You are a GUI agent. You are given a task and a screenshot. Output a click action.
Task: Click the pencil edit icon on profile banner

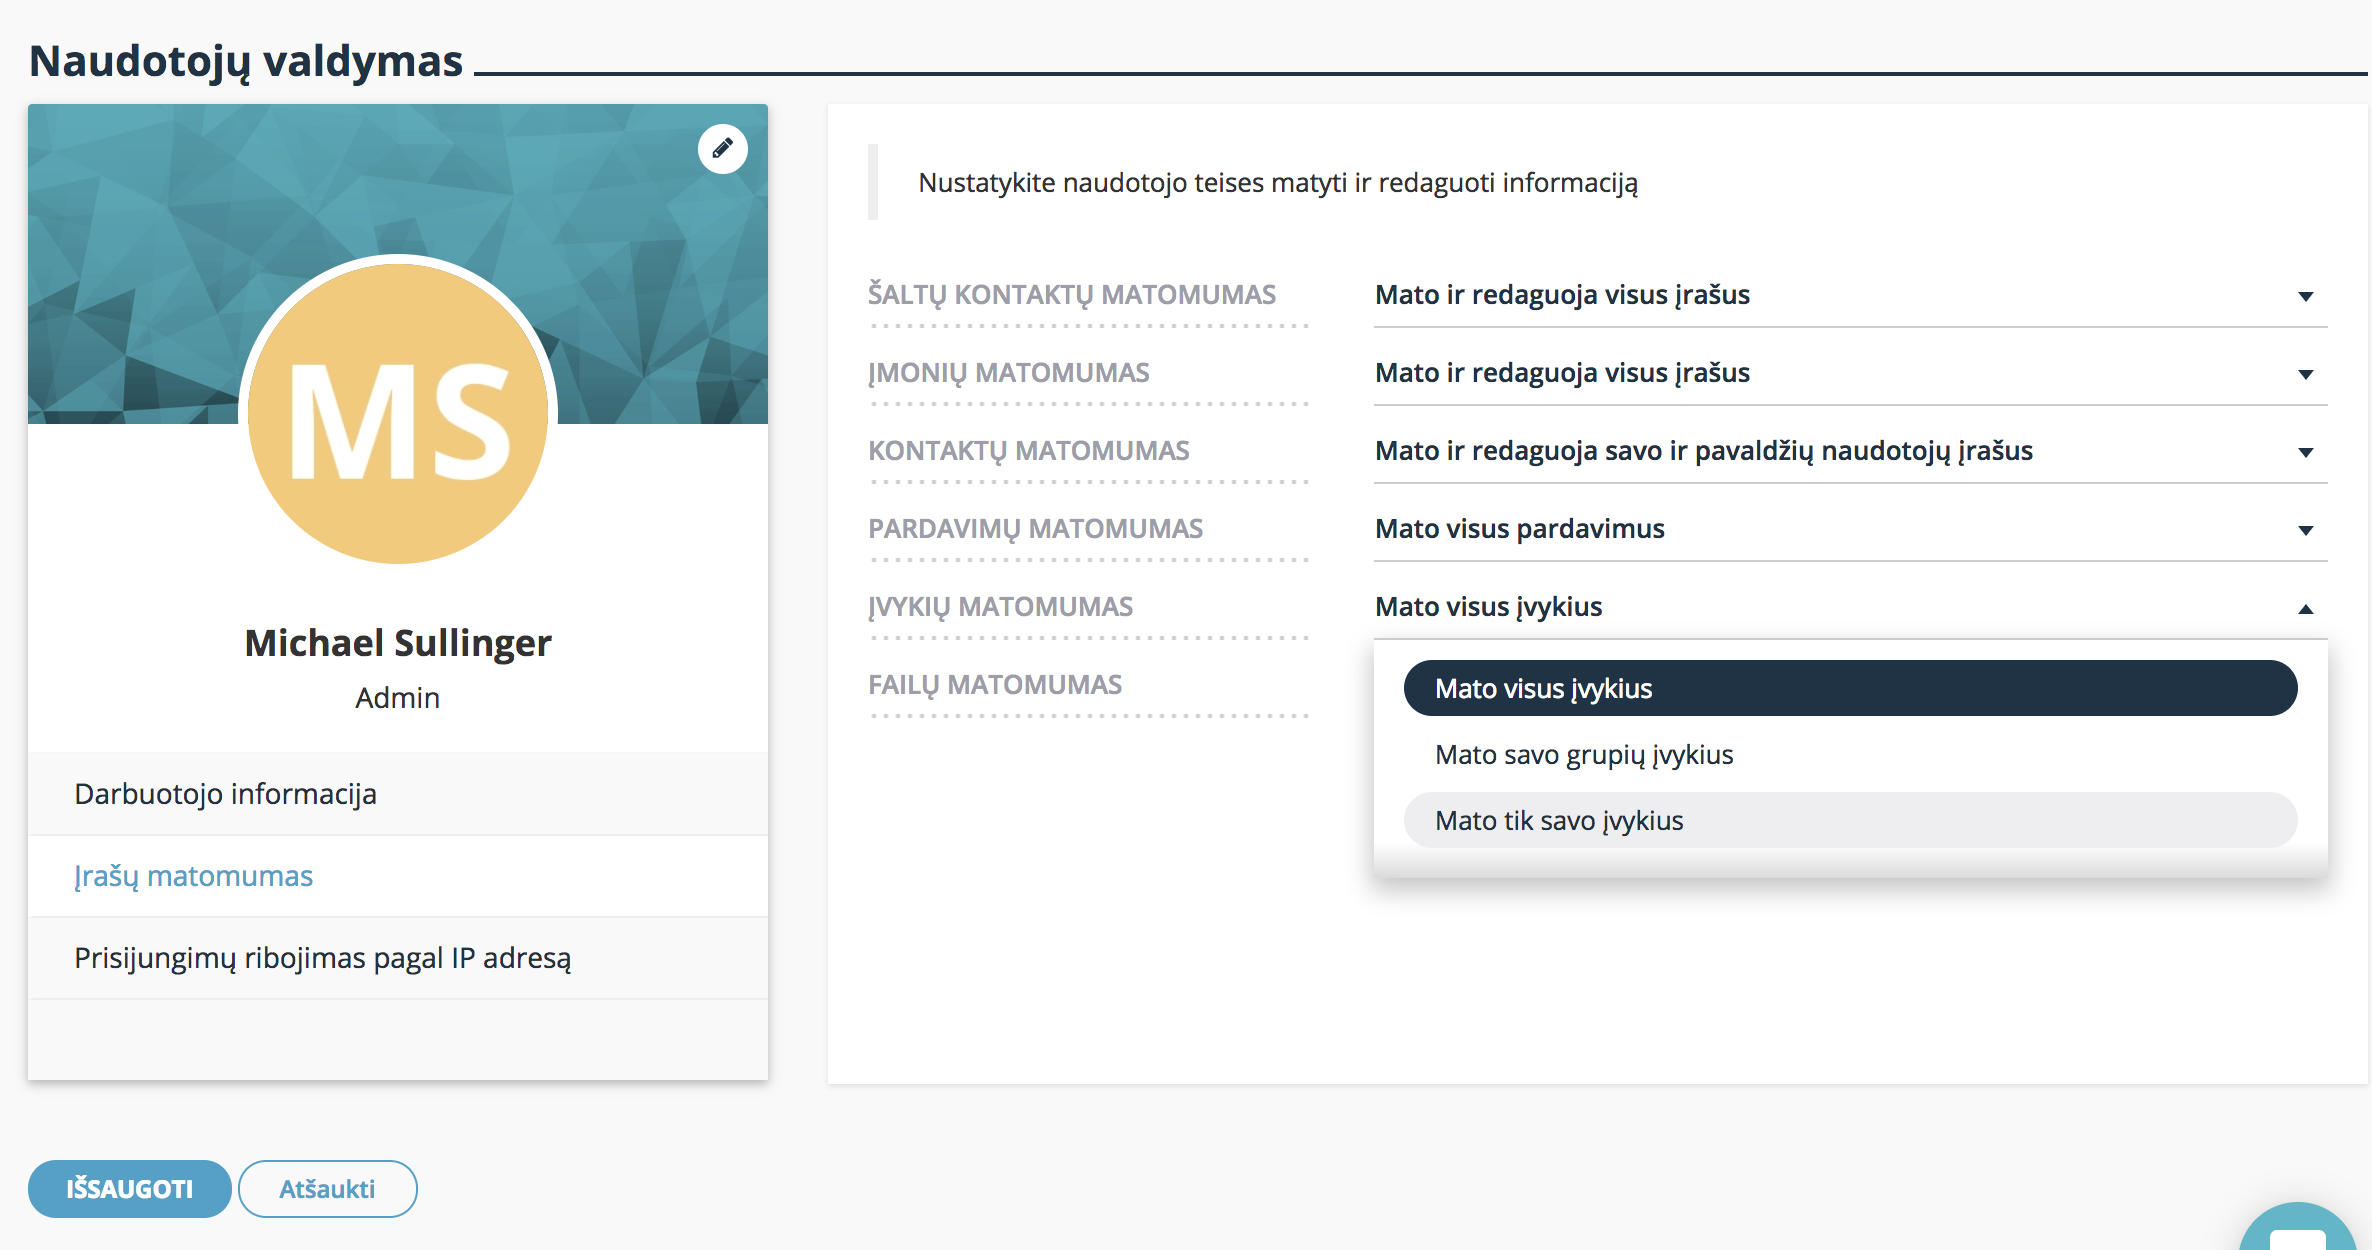[722, 149]
